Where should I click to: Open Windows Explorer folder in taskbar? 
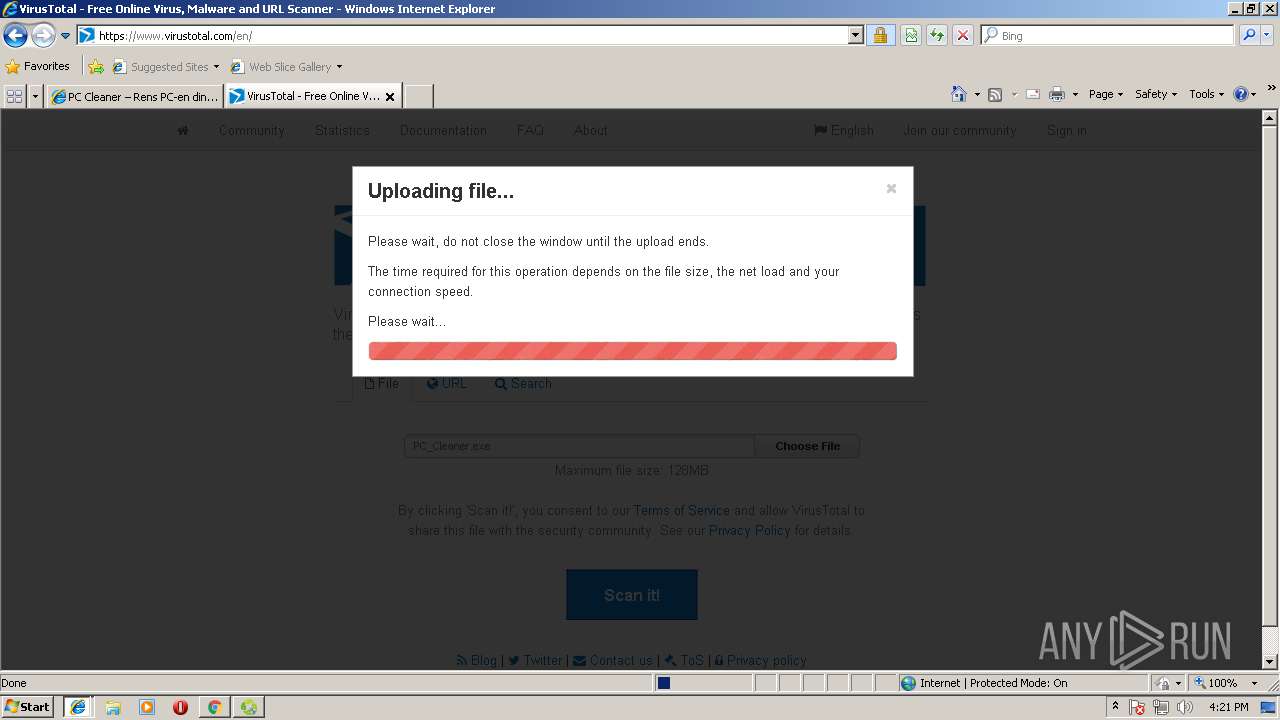pos(113,707)
